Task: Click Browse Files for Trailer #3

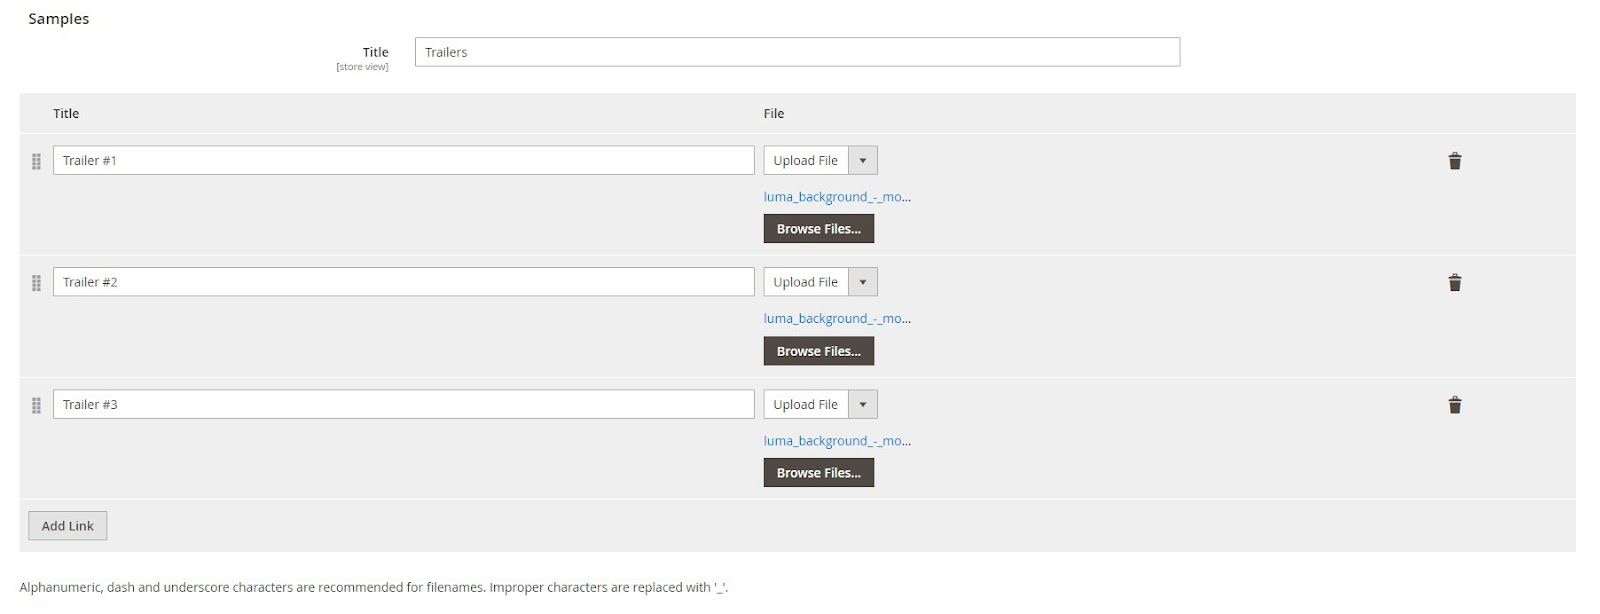Action: click(818, 473)
